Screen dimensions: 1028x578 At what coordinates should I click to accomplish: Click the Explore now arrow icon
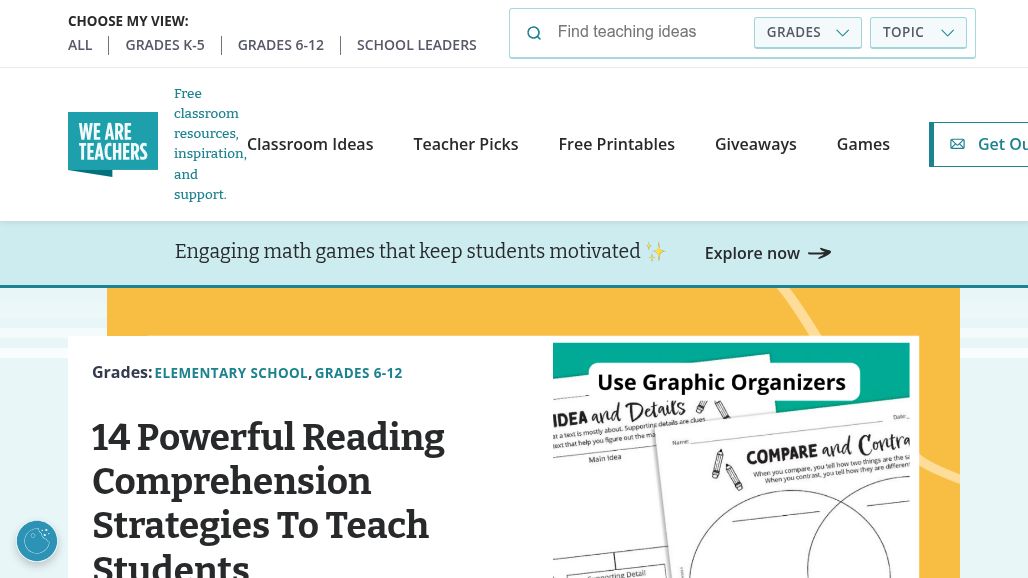820,253
